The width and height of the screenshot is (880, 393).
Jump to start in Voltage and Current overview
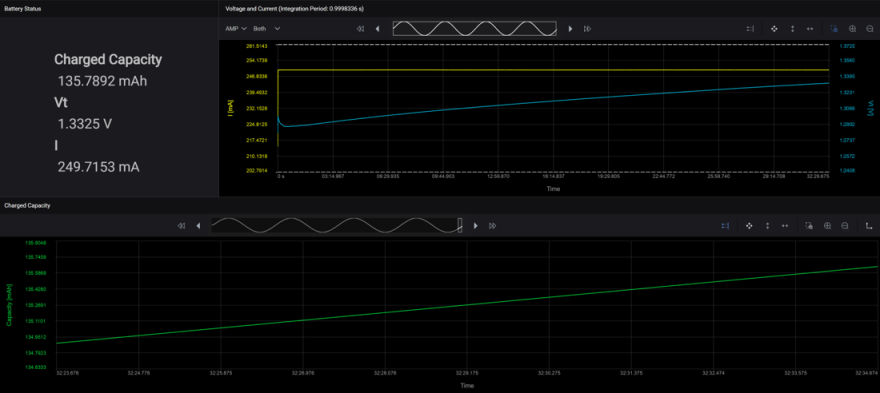[360, 29]
